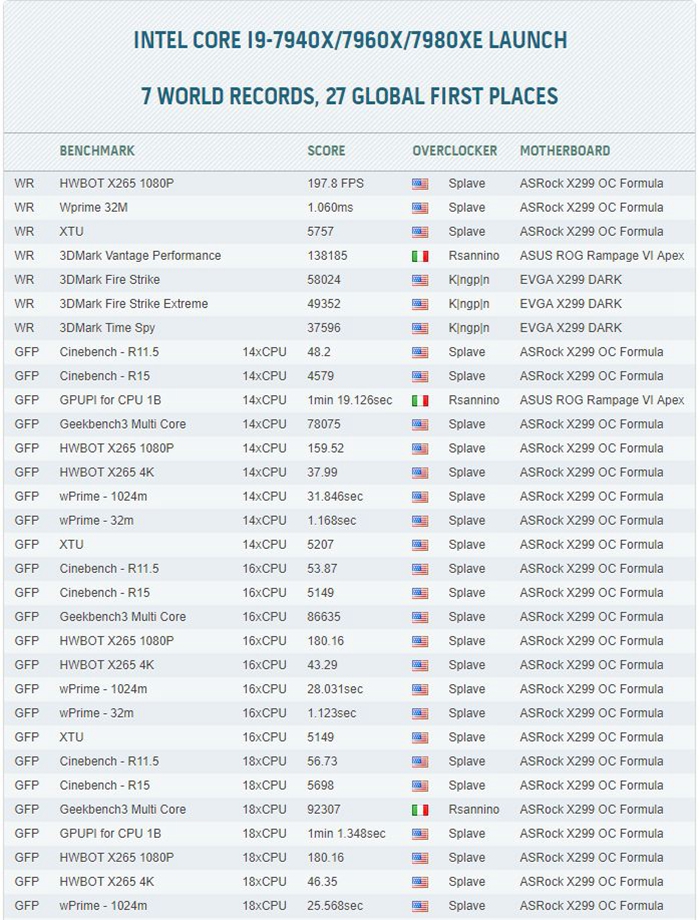Click the US flag in the Geekbench3 Multi Core 14xCPU row

pyautogui.click(x=420, y=425)
